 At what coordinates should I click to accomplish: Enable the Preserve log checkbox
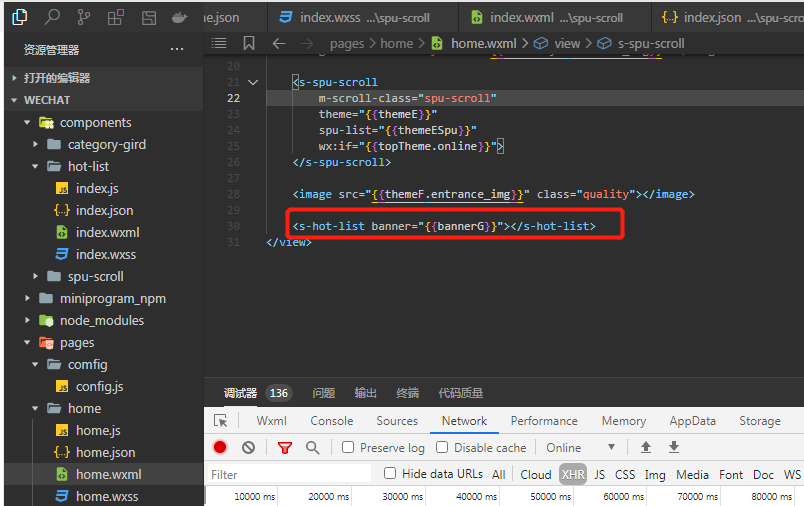[x=348, y=448]
